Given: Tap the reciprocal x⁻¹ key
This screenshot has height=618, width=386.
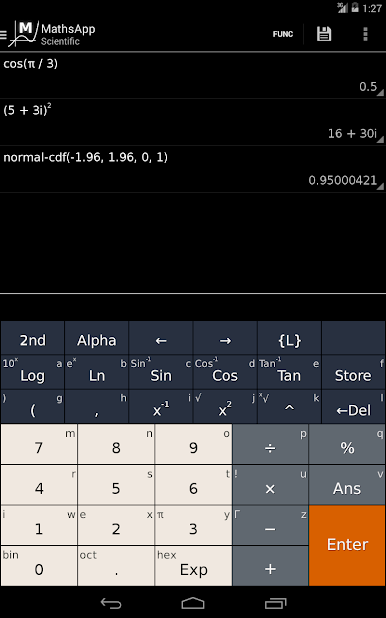Looking at the screenshot, I should tap(161, 407).
